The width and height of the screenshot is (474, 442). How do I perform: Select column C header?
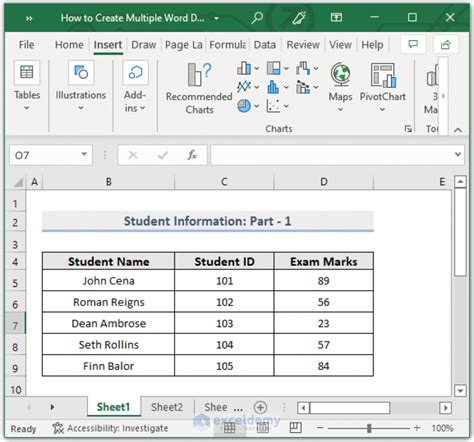224,182
